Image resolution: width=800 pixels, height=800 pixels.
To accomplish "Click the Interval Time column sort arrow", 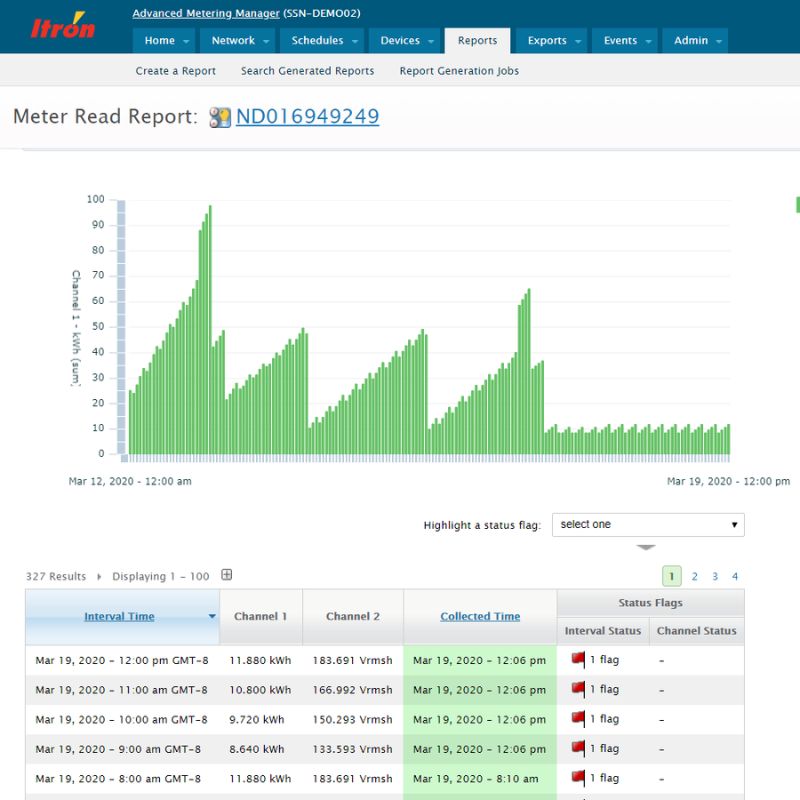I will click(210, 614).
